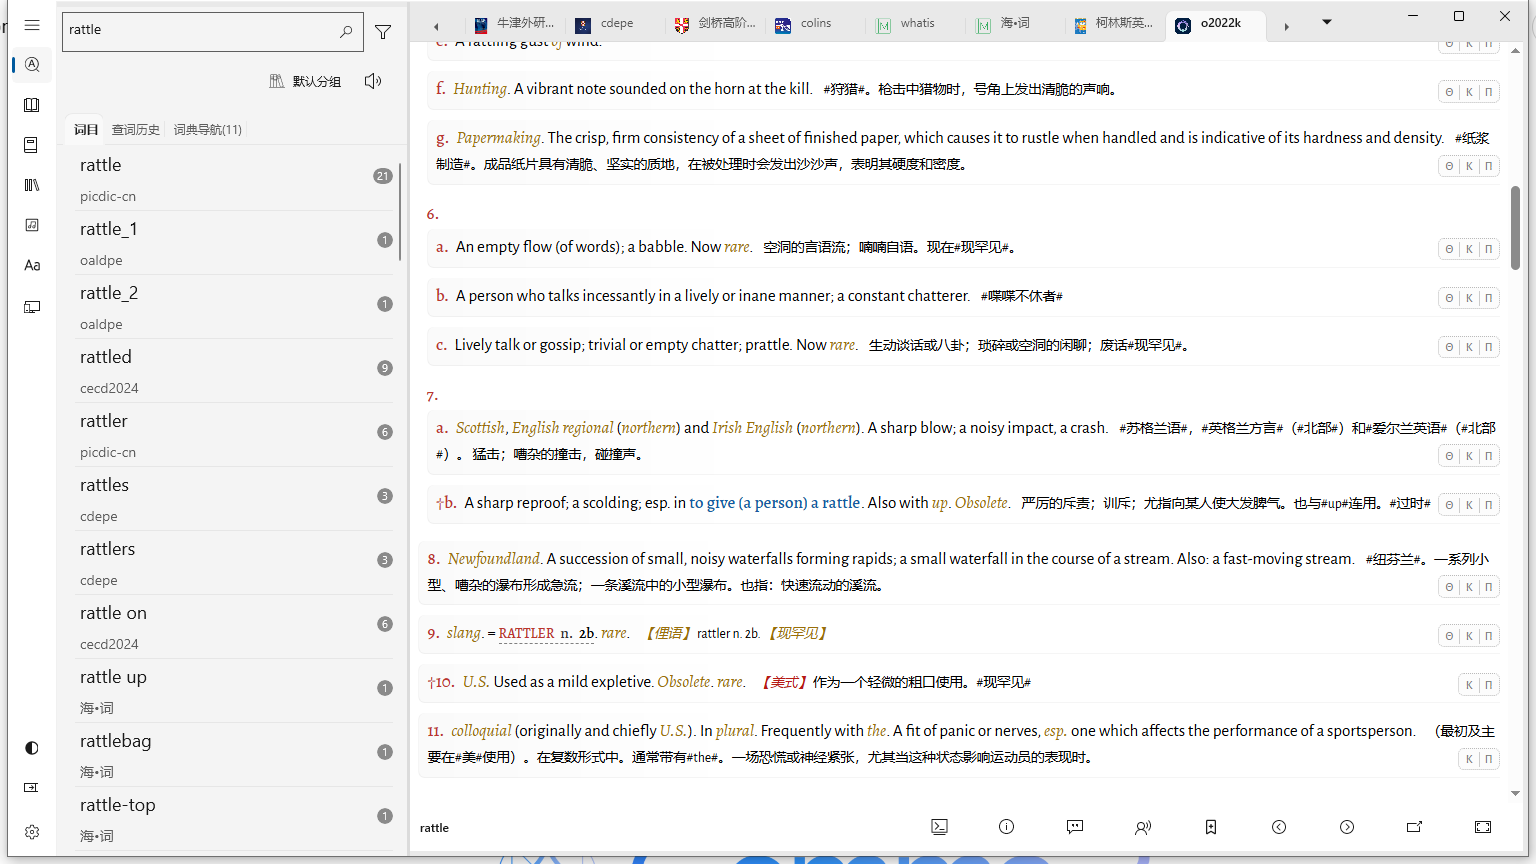Open the open-book icon in the sidebar
1536x864 pixels.
tap(32, 105)
